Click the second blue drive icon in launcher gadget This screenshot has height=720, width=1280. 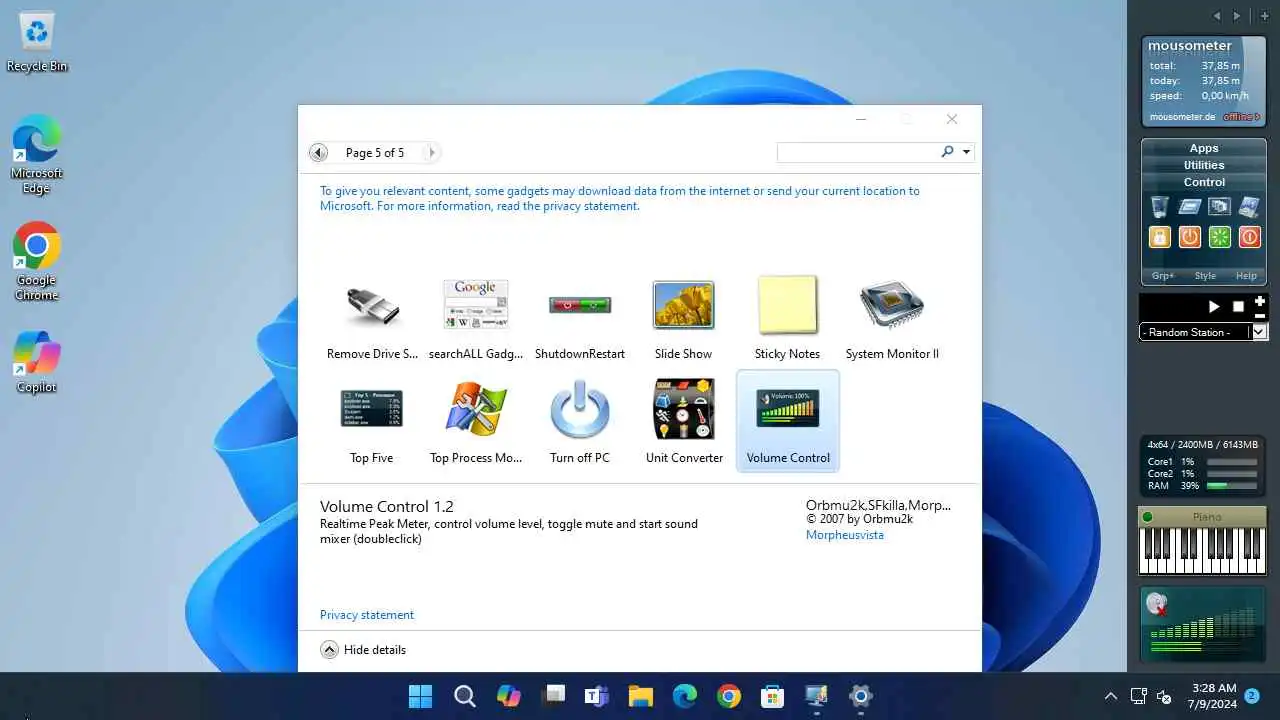tap(1189, 207)
